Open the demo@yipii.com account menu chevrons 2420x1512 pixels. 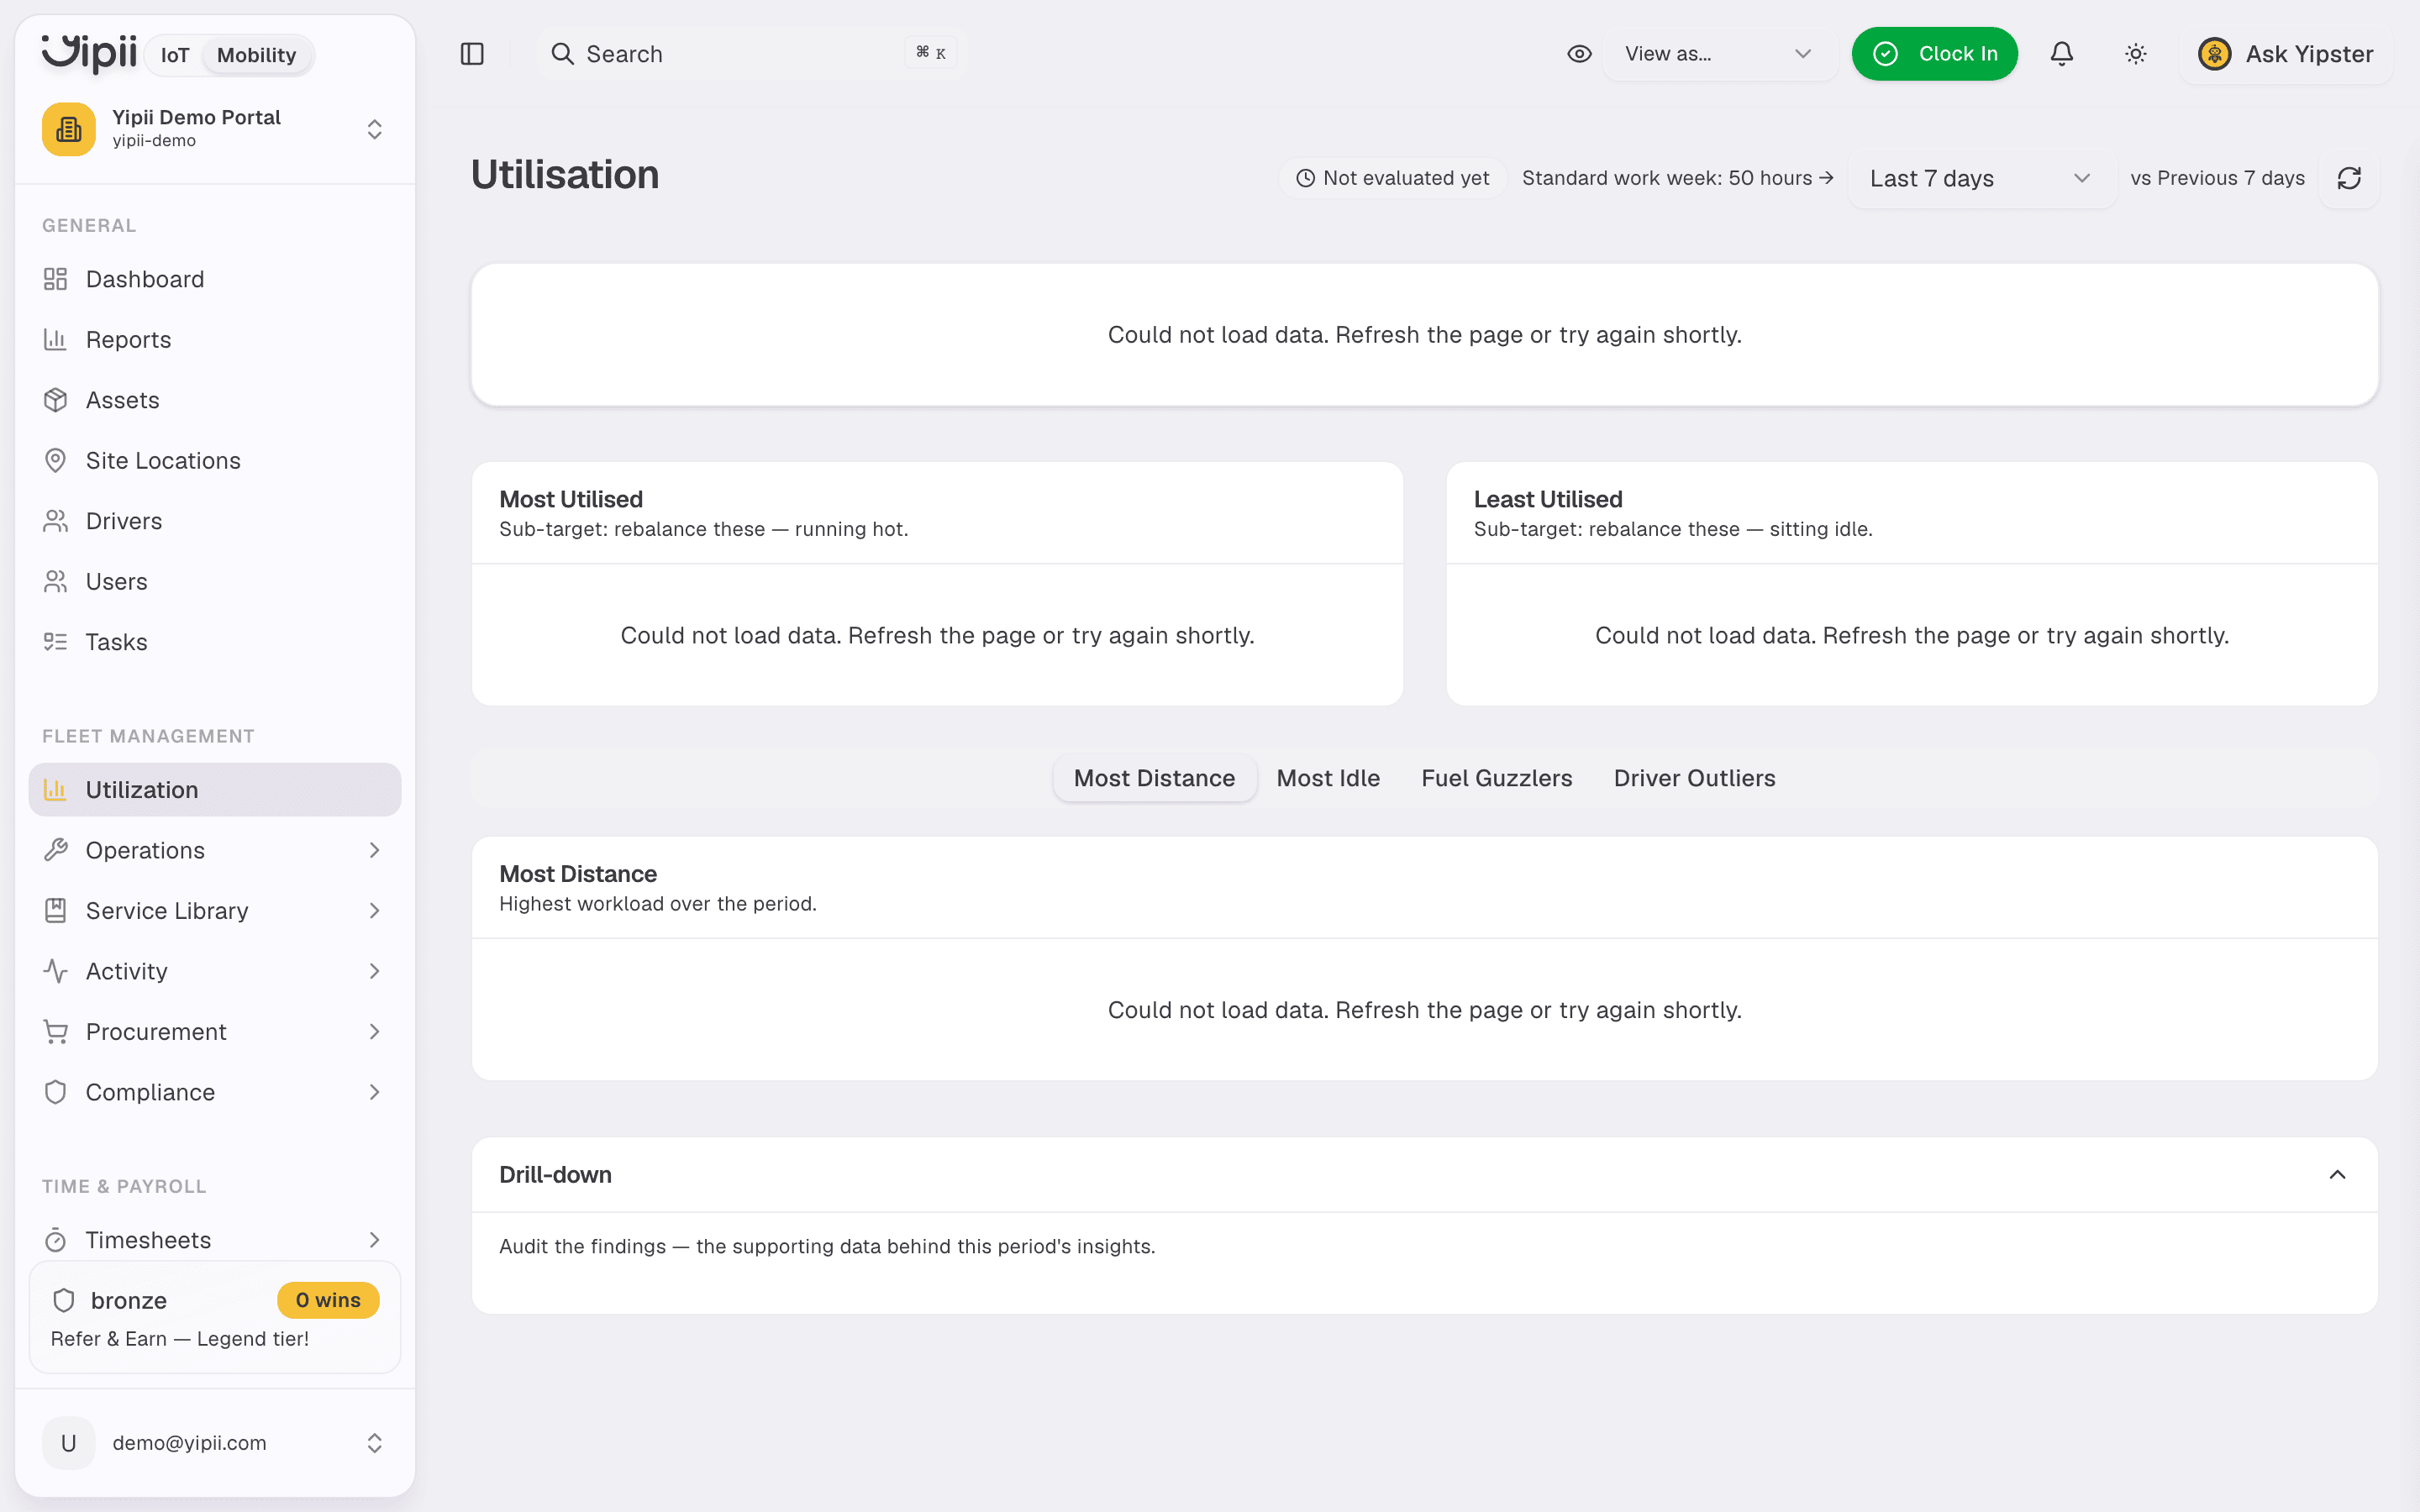[x=374, y=1443]
